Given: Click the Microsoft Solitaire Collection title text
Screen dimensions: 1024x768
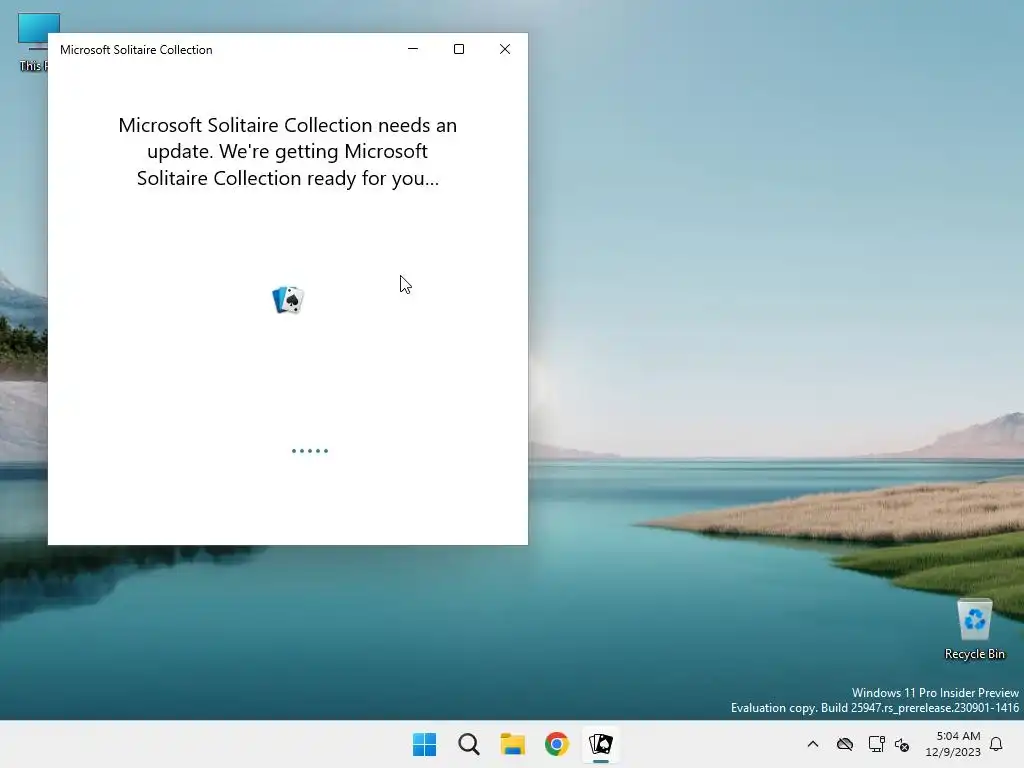Looking at the screenshot, I should click(x=136, y=50).
